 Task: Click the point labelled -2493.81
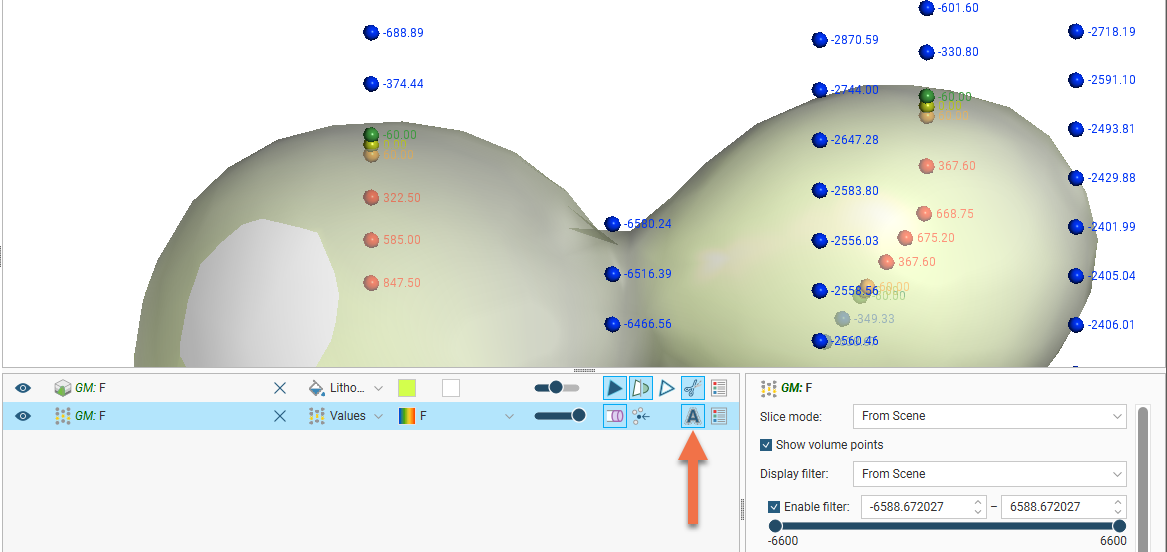1075,129
